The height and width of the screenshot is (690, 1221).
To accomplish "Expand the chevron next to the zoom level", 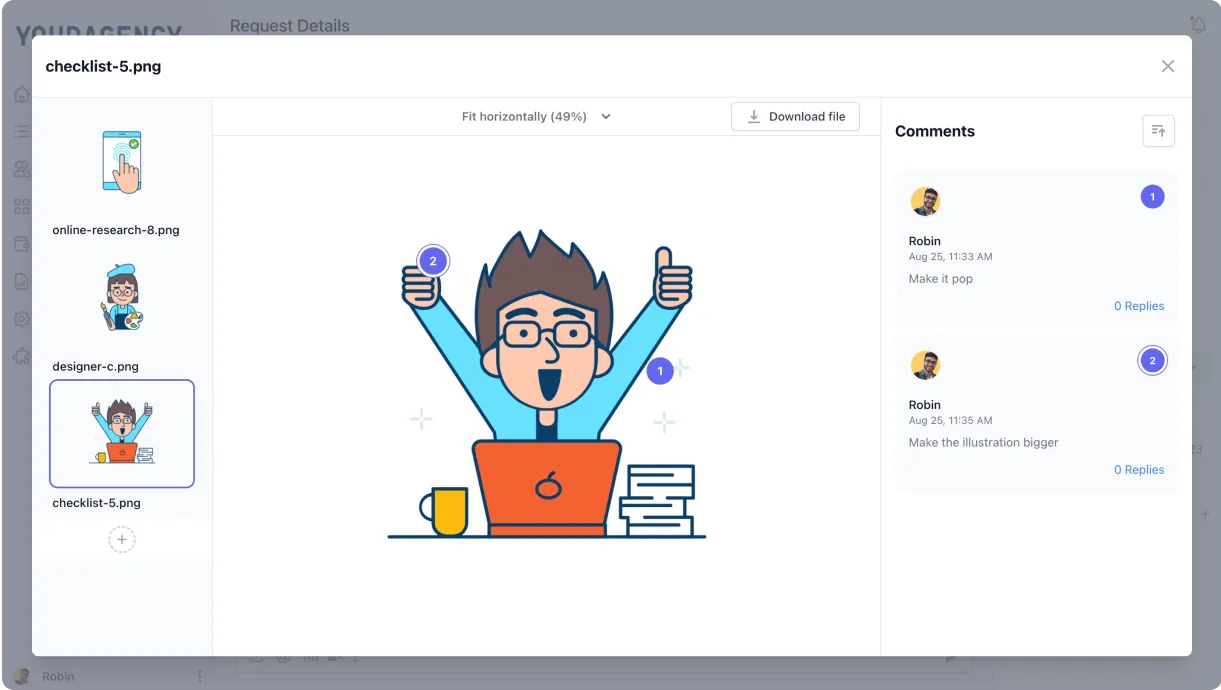I will pos(605,116).
